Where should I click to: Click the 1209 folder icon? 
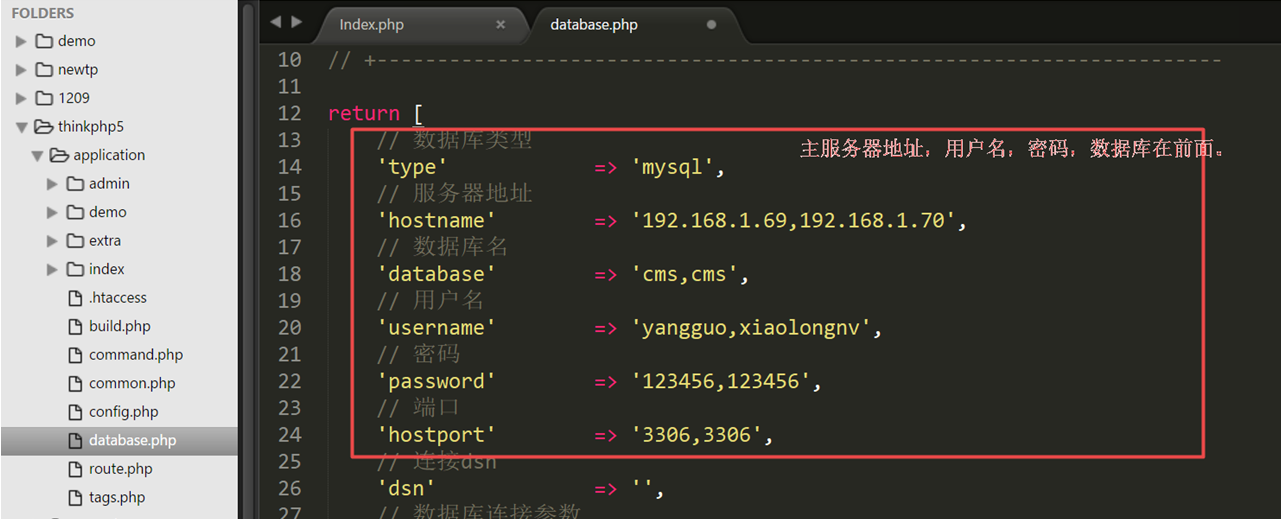(x=43, y=98)
